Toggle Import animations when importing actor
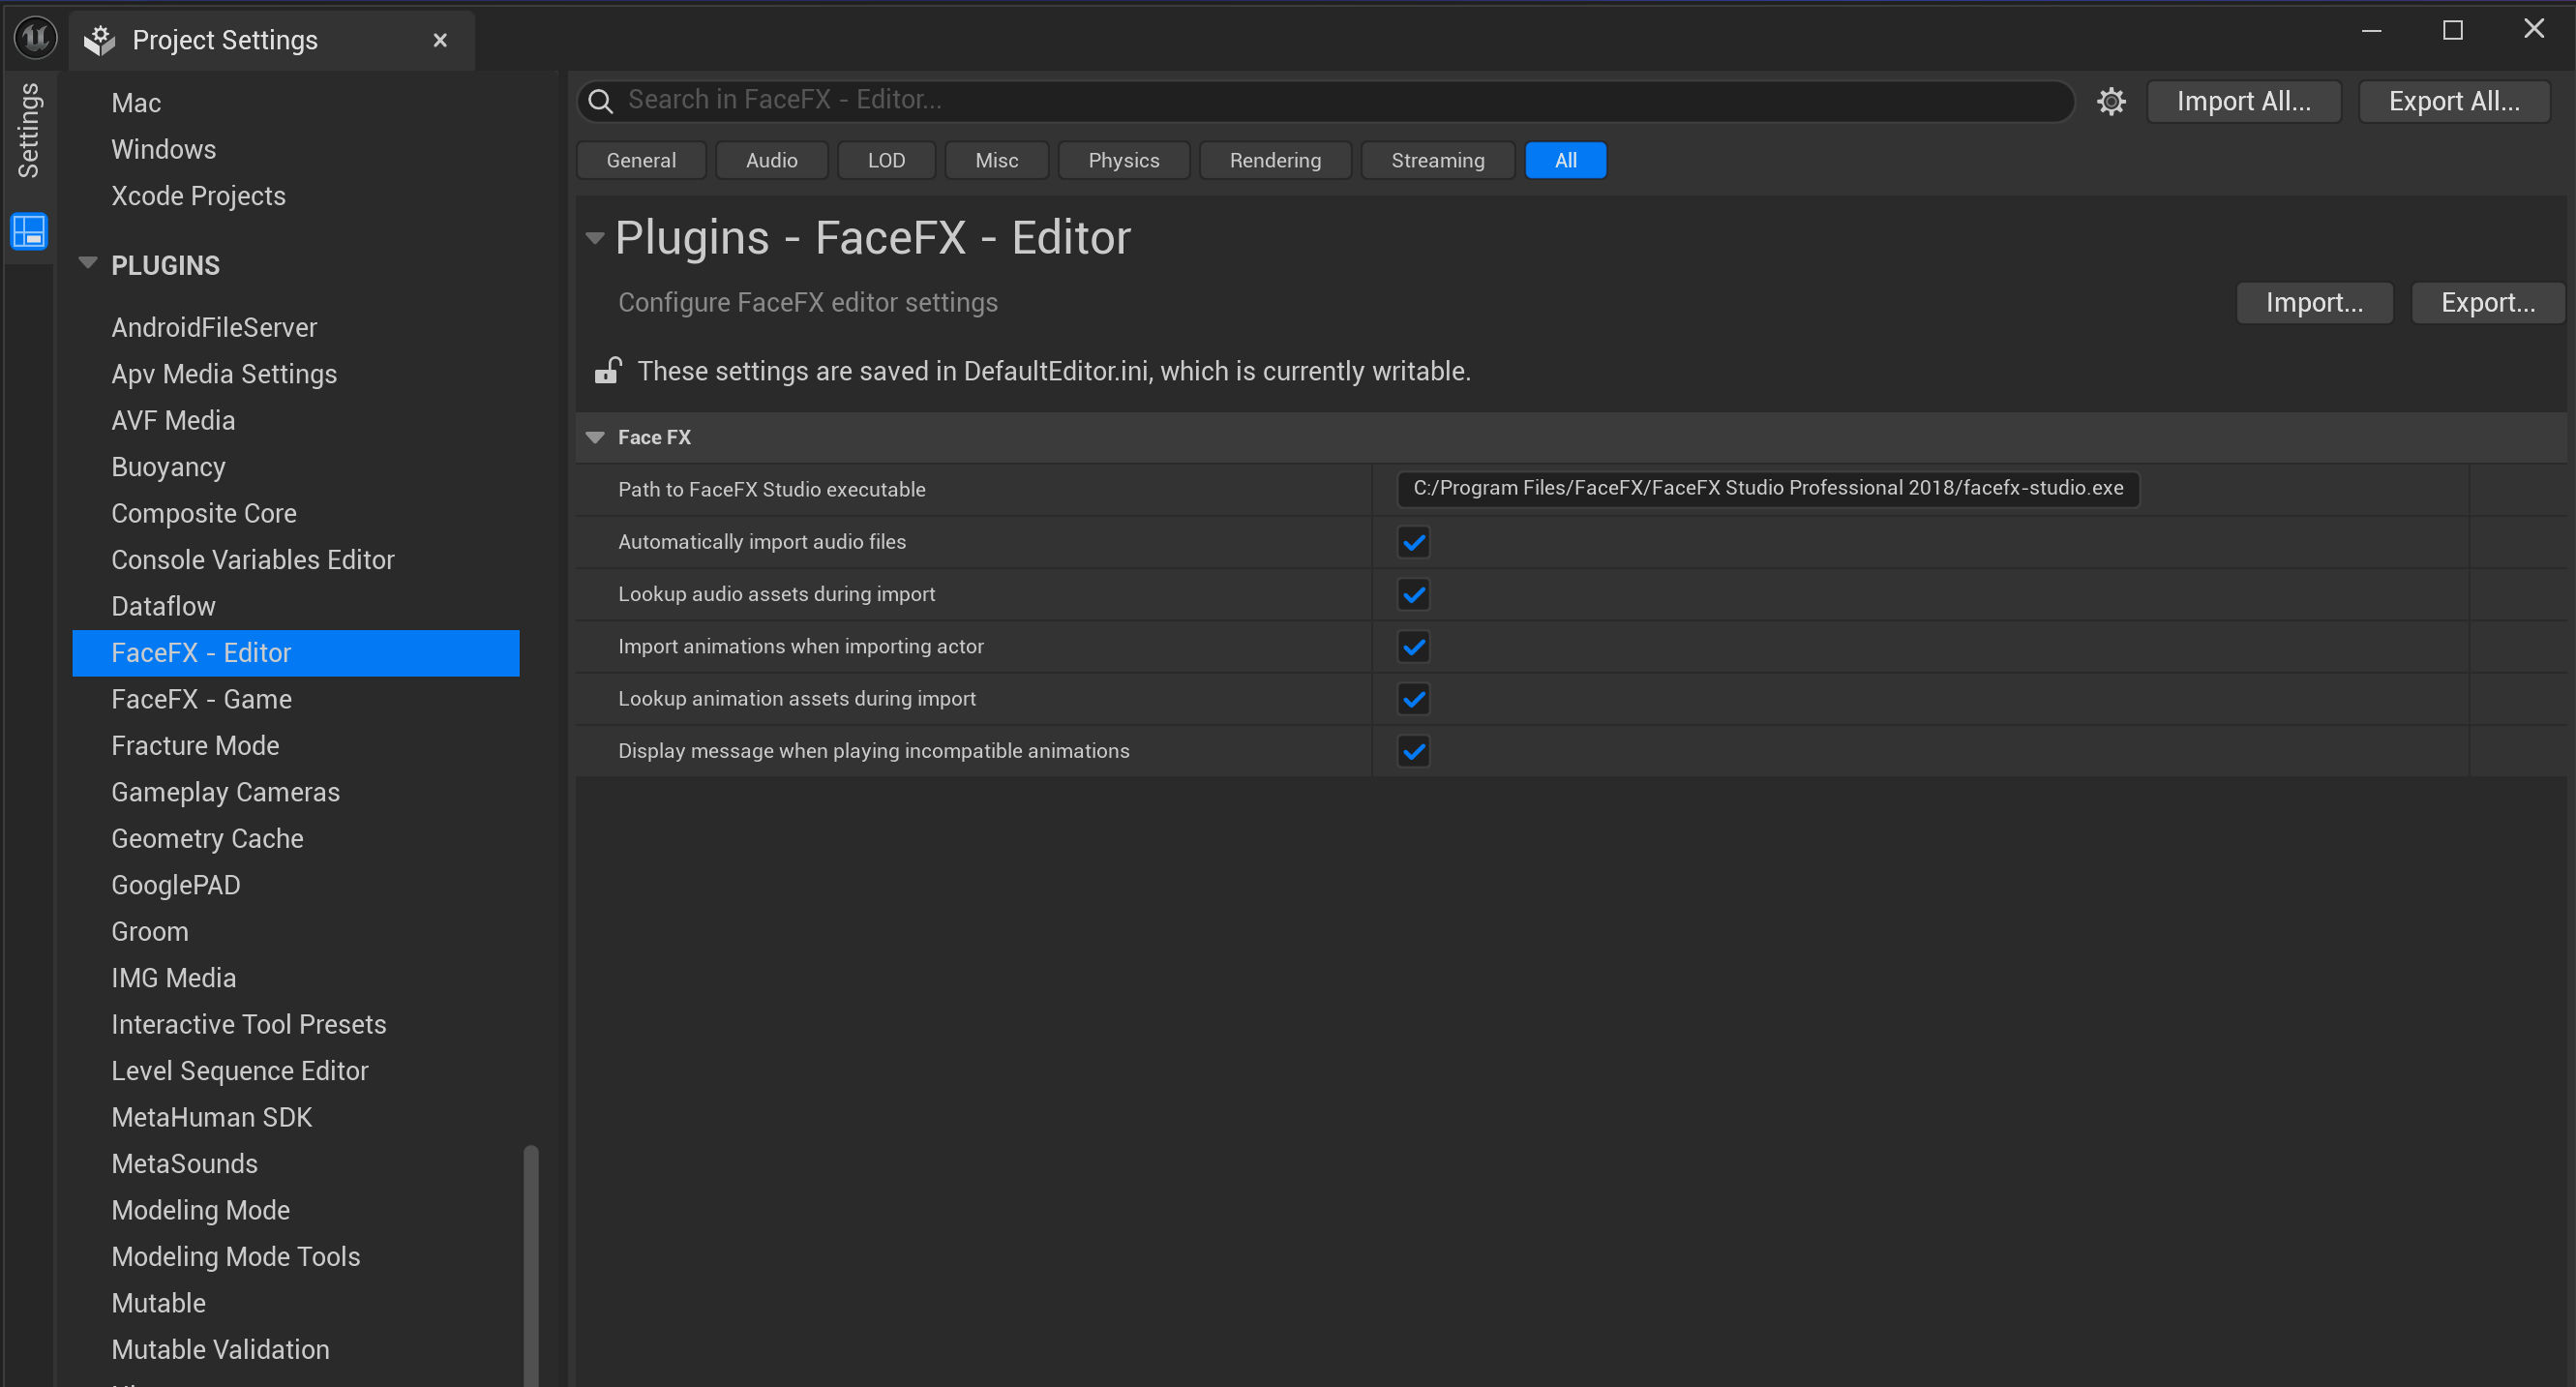2576x1387 pixels. tap(1413, 646)
